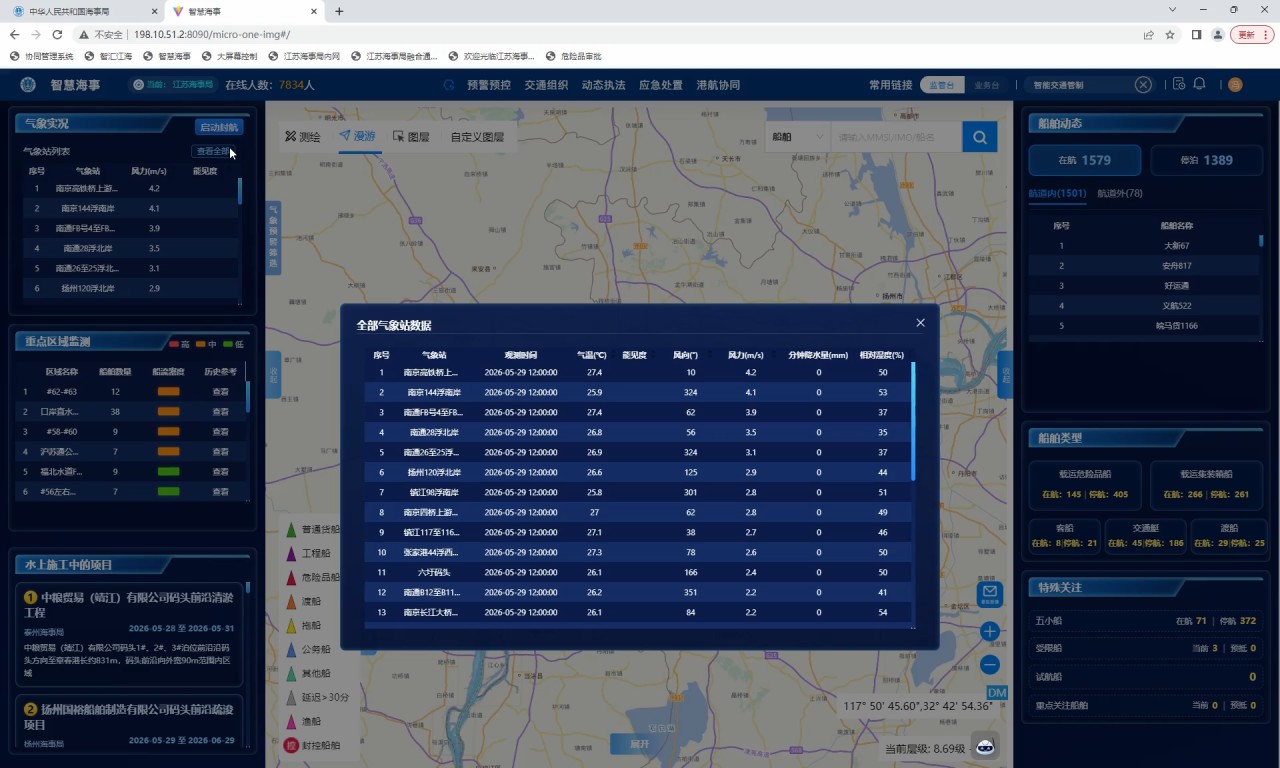Image resolution: width=1280 pixels, height=768 pixels.
Task: Click 查看 link for #62-#63 region
Action: tap(220, 392)
